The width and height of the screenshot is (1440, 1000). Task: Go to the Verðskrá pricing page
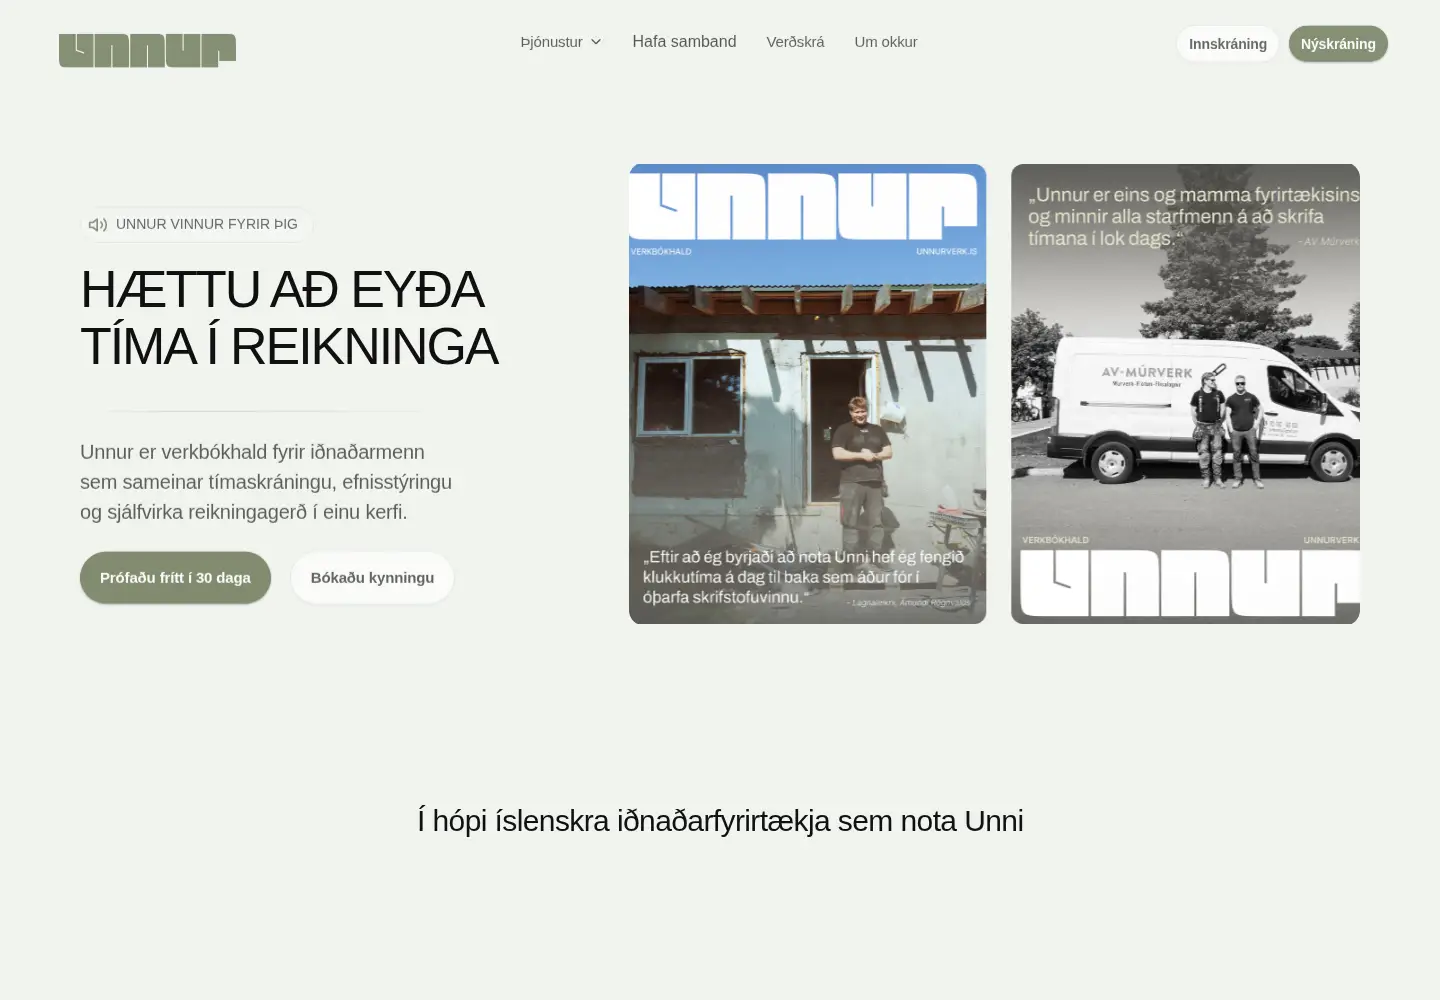pyautogui.click(x=795, y=42)
